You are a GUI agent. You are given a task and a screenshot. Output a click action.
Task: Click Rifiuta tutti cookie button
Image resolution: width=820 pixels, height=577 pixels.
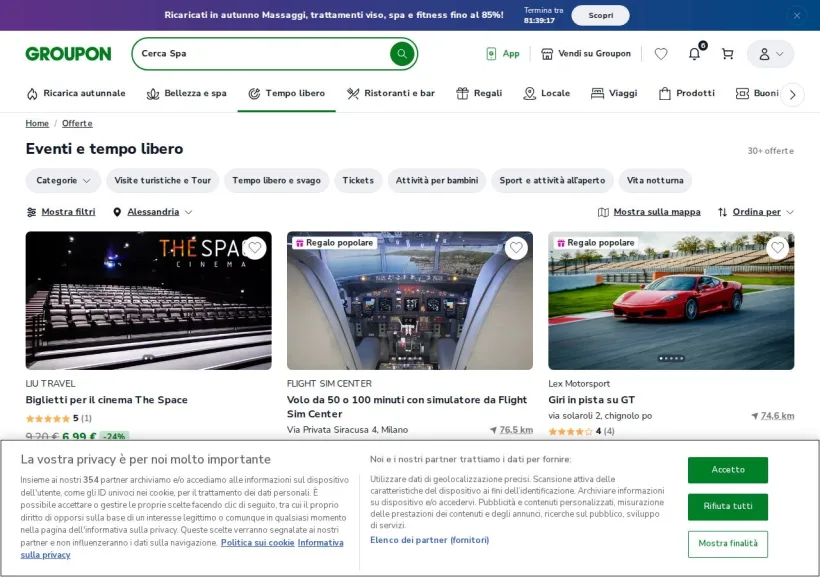727,506
